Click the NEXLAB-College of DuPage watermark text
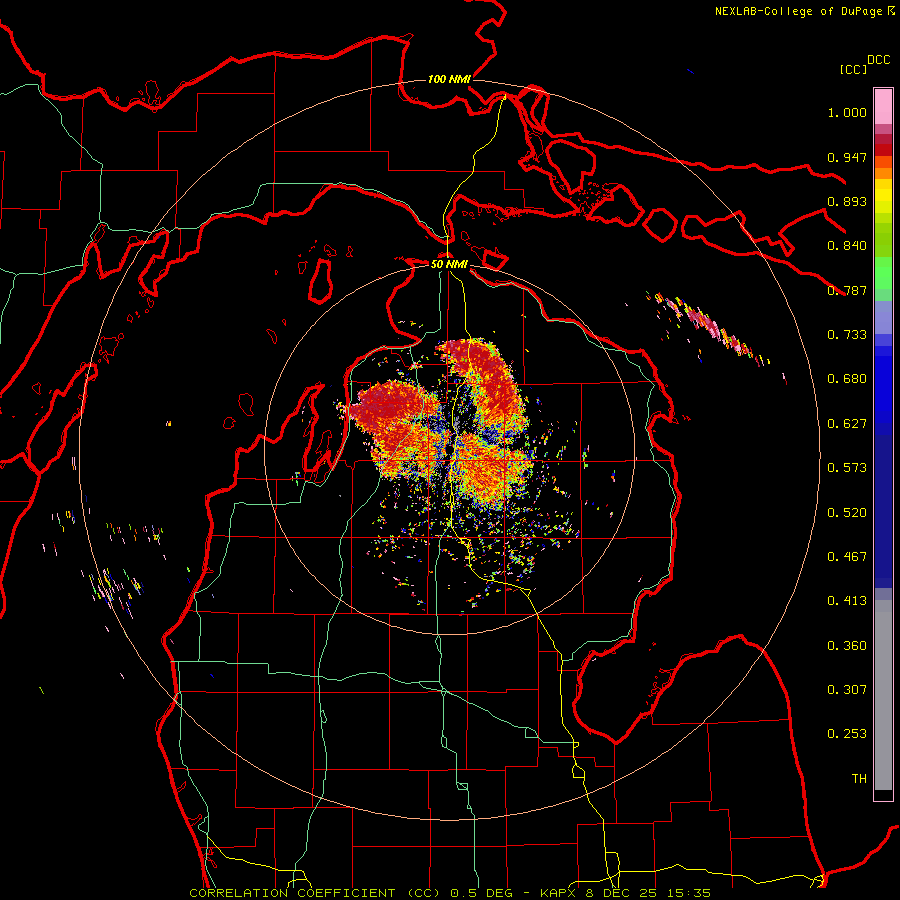The width and height of the screenshot is (900, 900). pos(804,11)
